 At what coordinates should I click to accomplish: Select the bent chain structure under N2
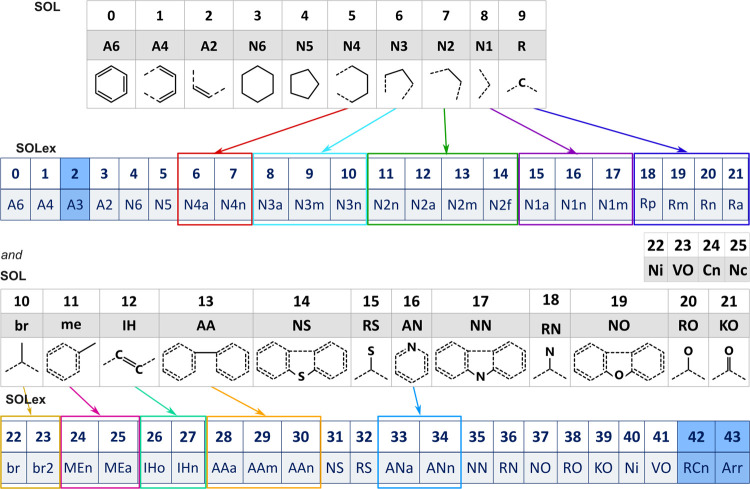[x=446, y=84]
